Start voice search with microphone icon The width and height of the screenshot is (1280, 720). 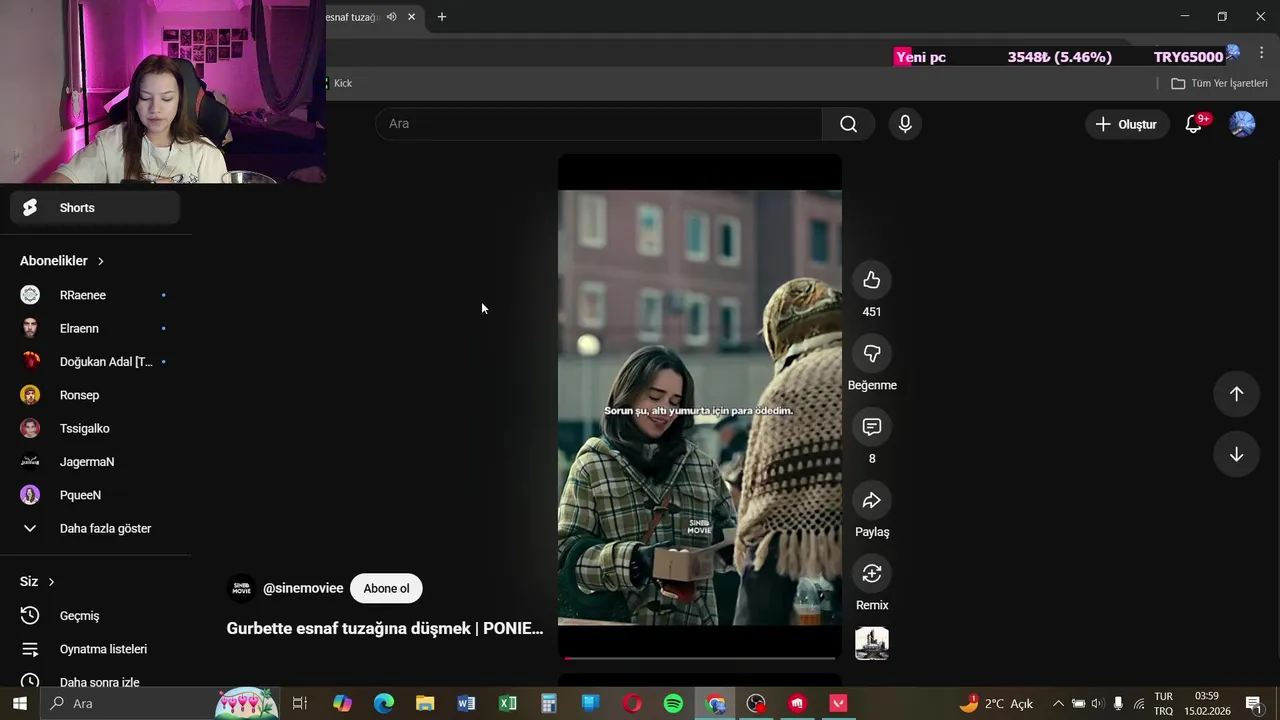[x=905, y=124]
